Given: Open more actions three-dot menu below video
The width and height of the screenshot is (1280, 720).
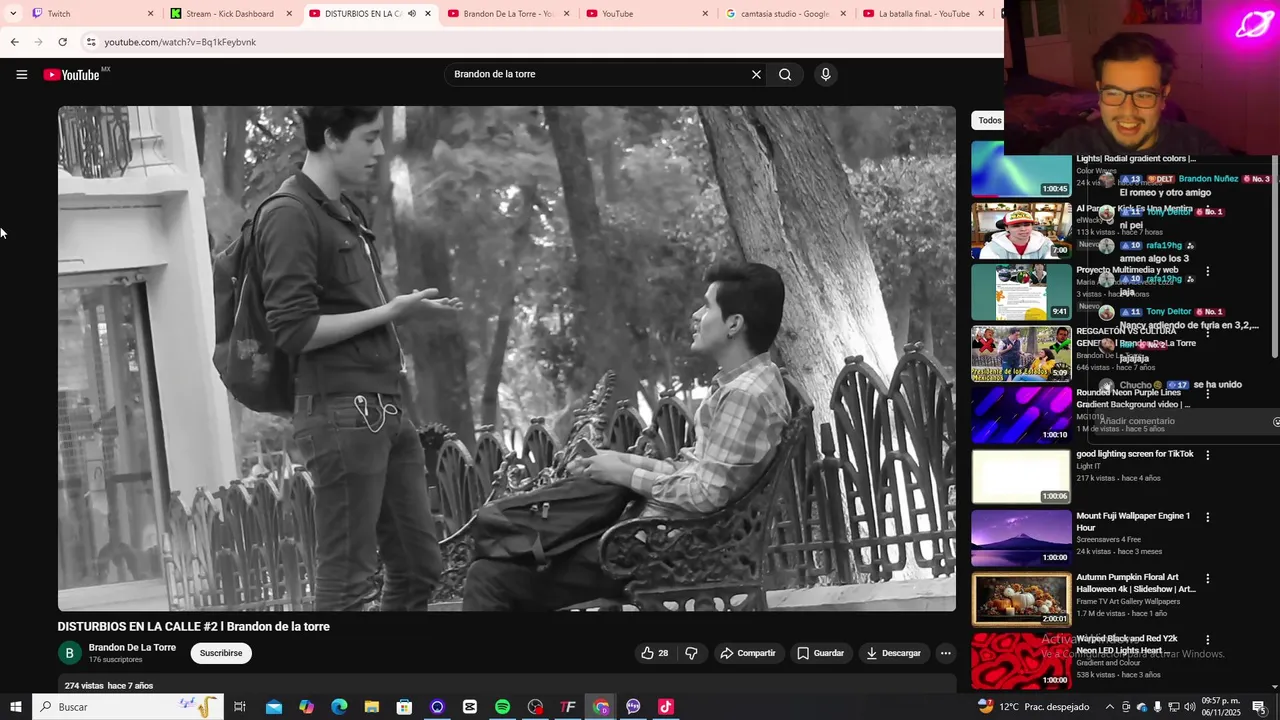Looking at the screenshot, I should pos(945,653).
